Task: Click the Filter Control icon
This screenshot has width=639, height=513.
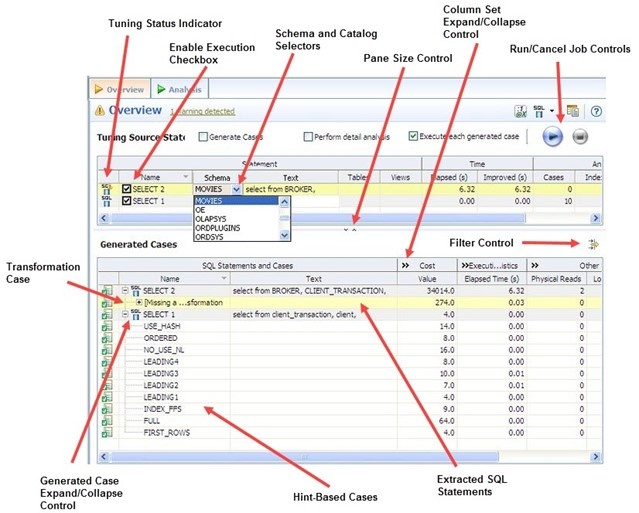Action: tap(593, 244)
